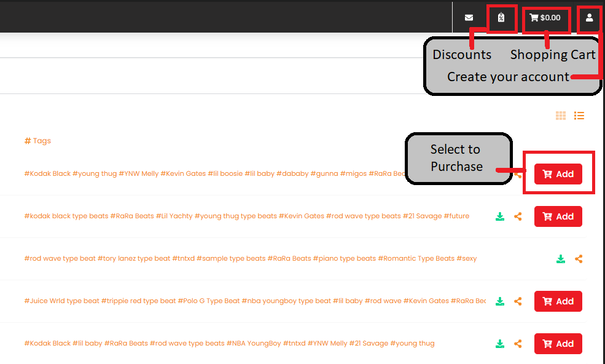The height and width of the screenshot is (364, 605).
Task: Open the #sample type beats tag
Action: click(231, 259)
